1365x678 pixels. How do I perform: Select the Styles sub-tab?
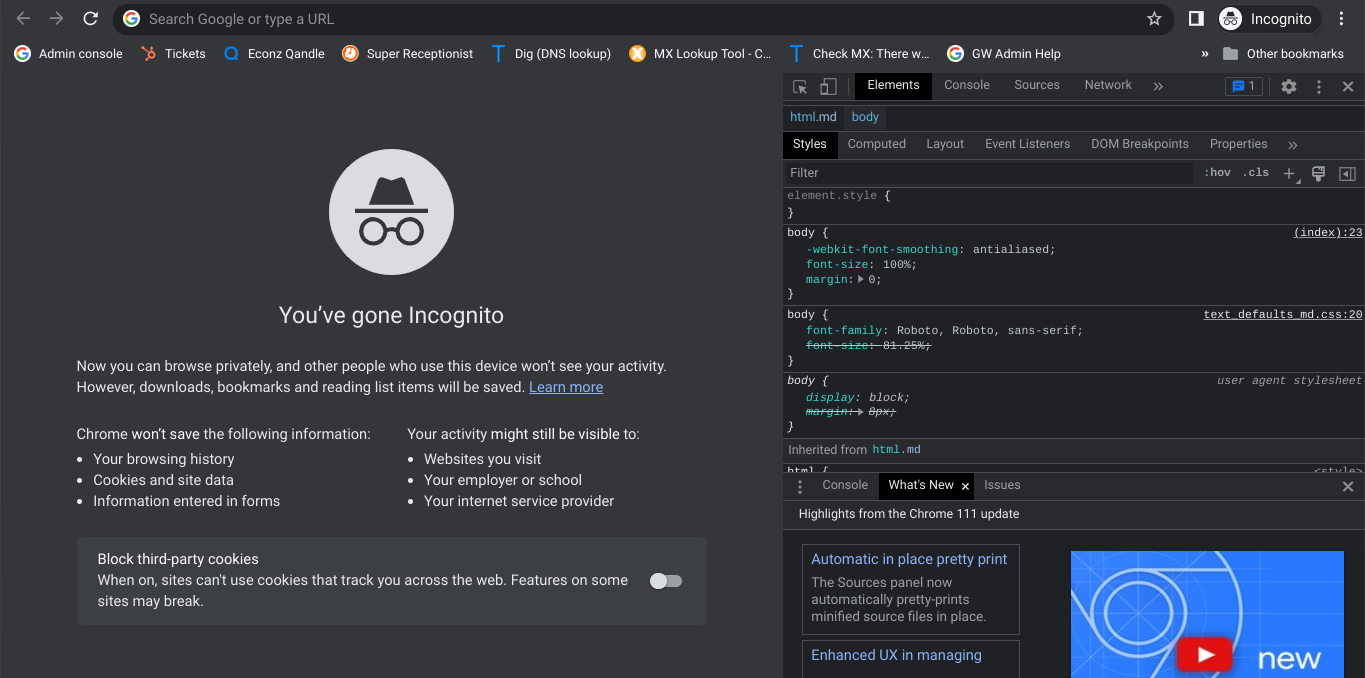(x=809, y=144)
